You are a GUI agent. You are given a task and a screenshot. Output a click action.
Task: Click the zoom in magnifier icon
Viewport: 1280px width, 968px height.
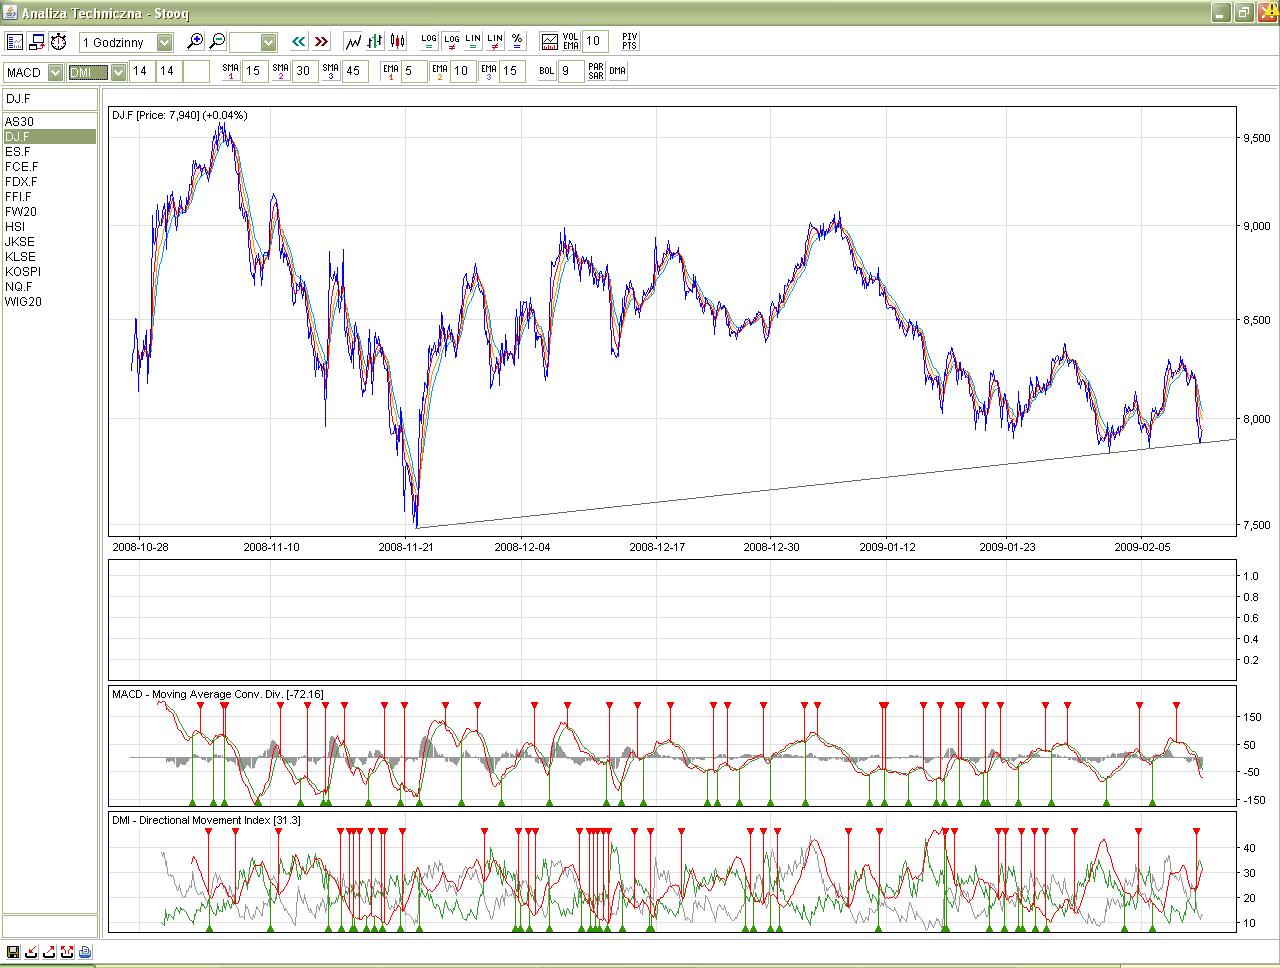pos(196,42)
